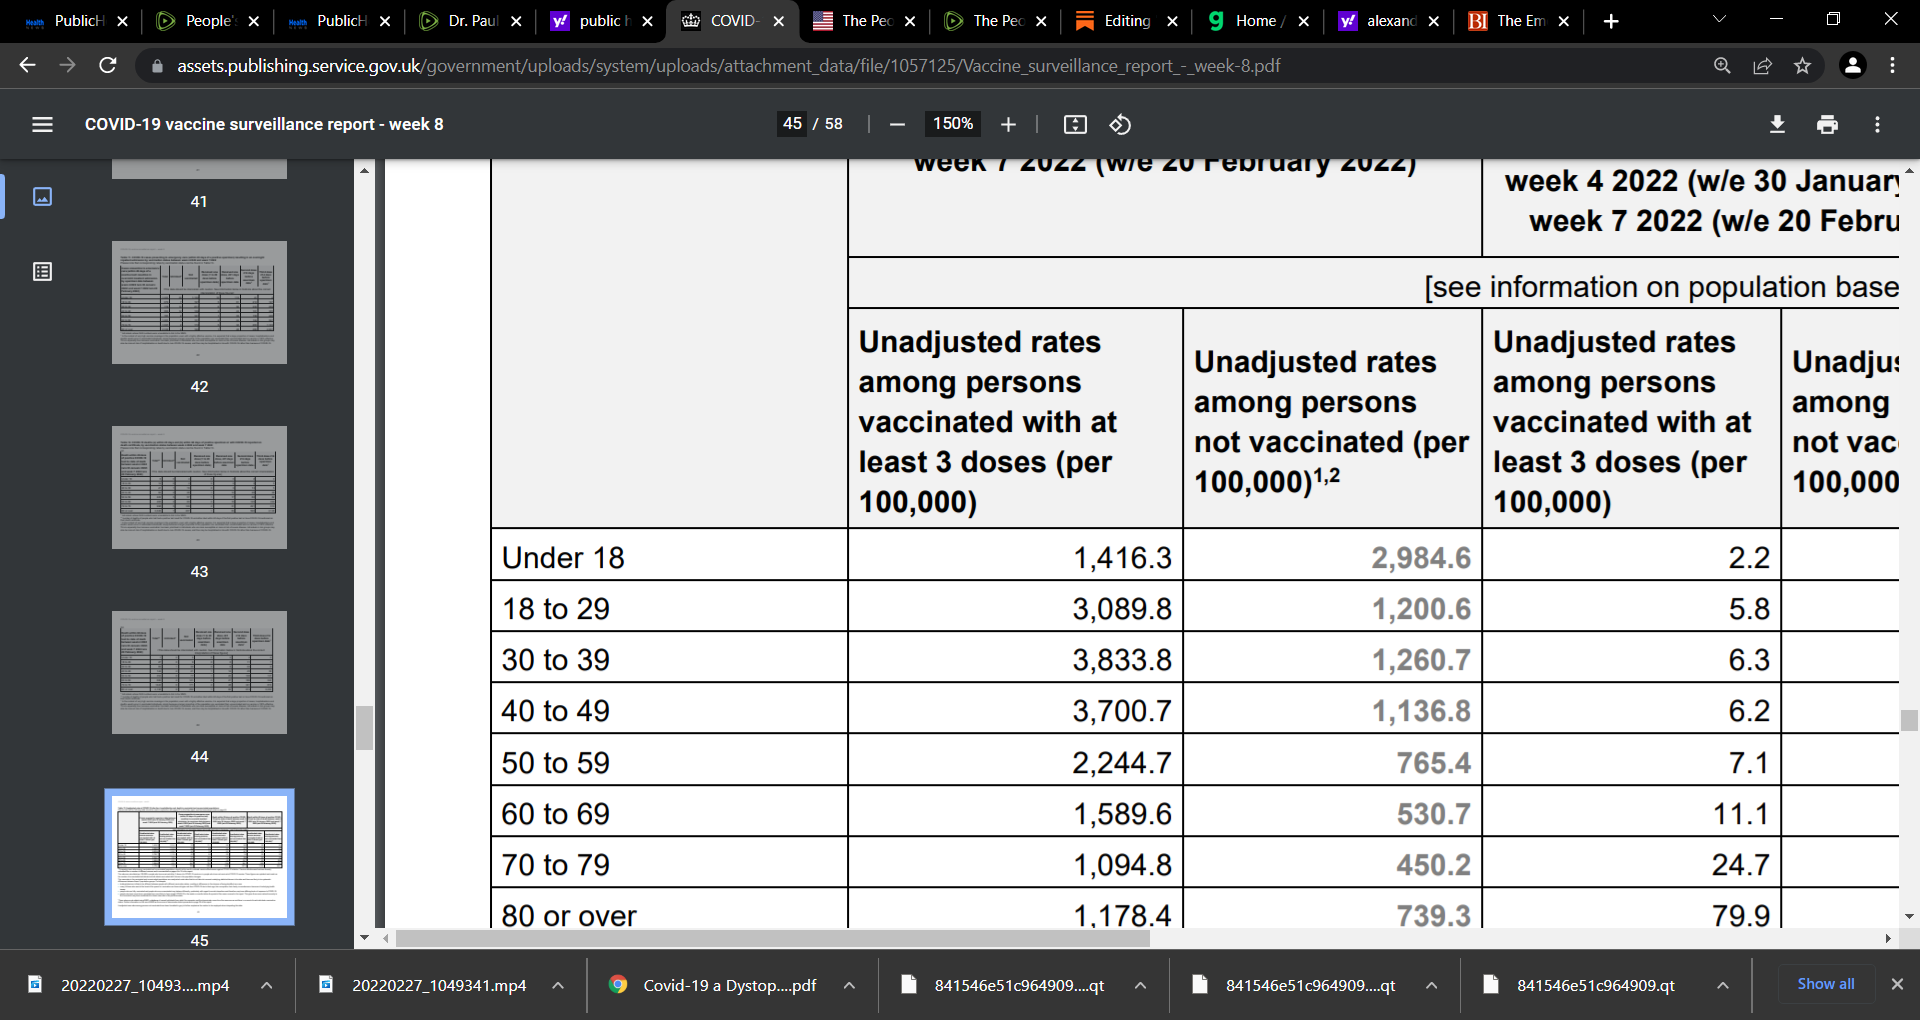This screenshot has height=1020, width=1920.
Task: Open the PDF viewer more actions menu
Action: (x=1877, y=124)
